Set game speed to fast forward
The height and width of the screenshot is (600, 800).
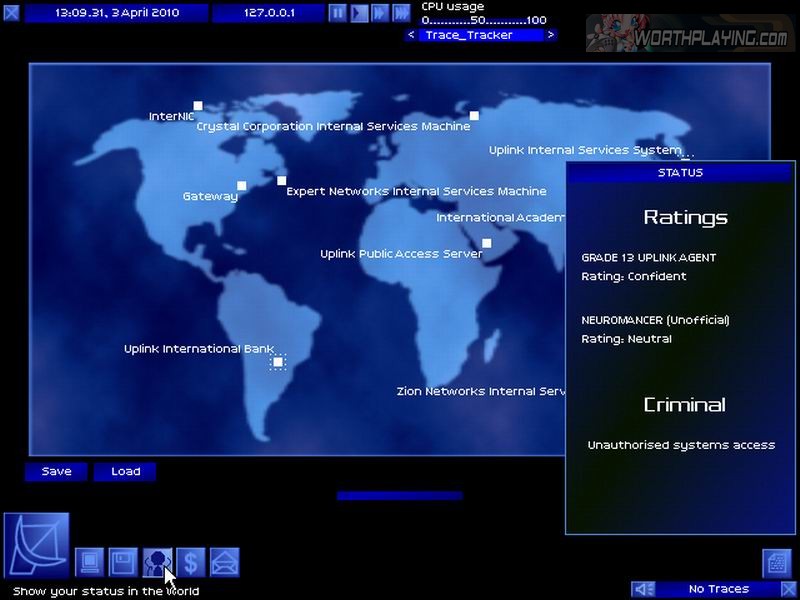click(x=380, y=13)
